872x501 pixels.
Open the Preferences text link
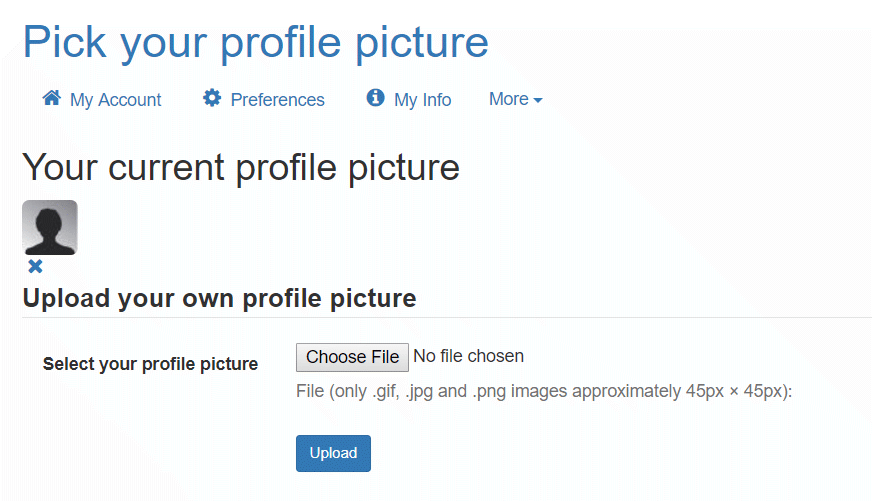(278, 100)
